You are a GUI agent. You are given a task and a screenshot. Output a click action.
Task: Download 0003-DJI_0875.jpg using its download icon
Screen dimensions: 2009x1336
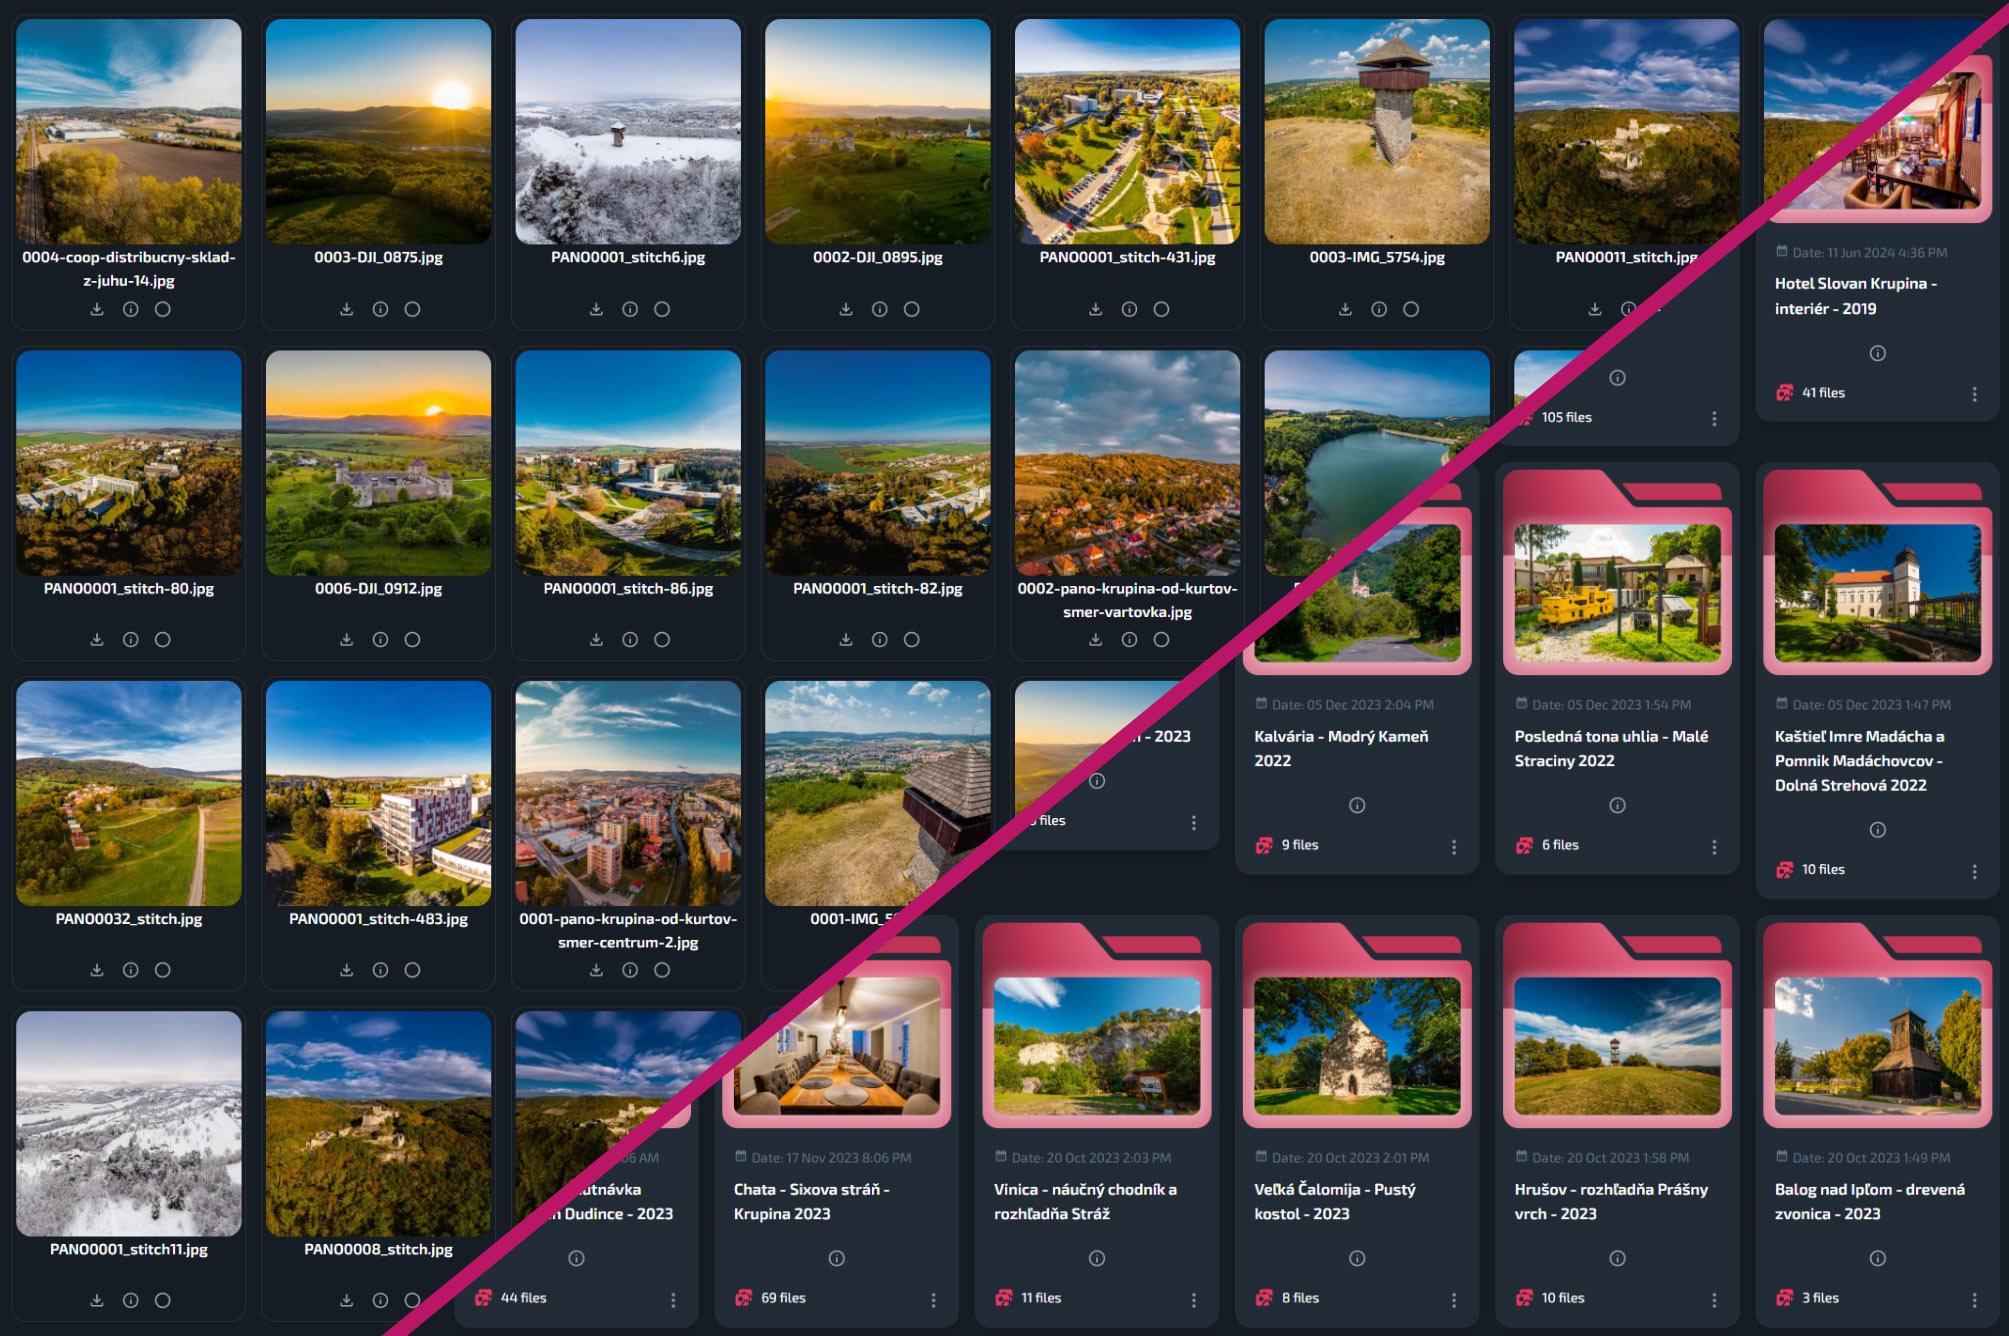pos(346,309)
